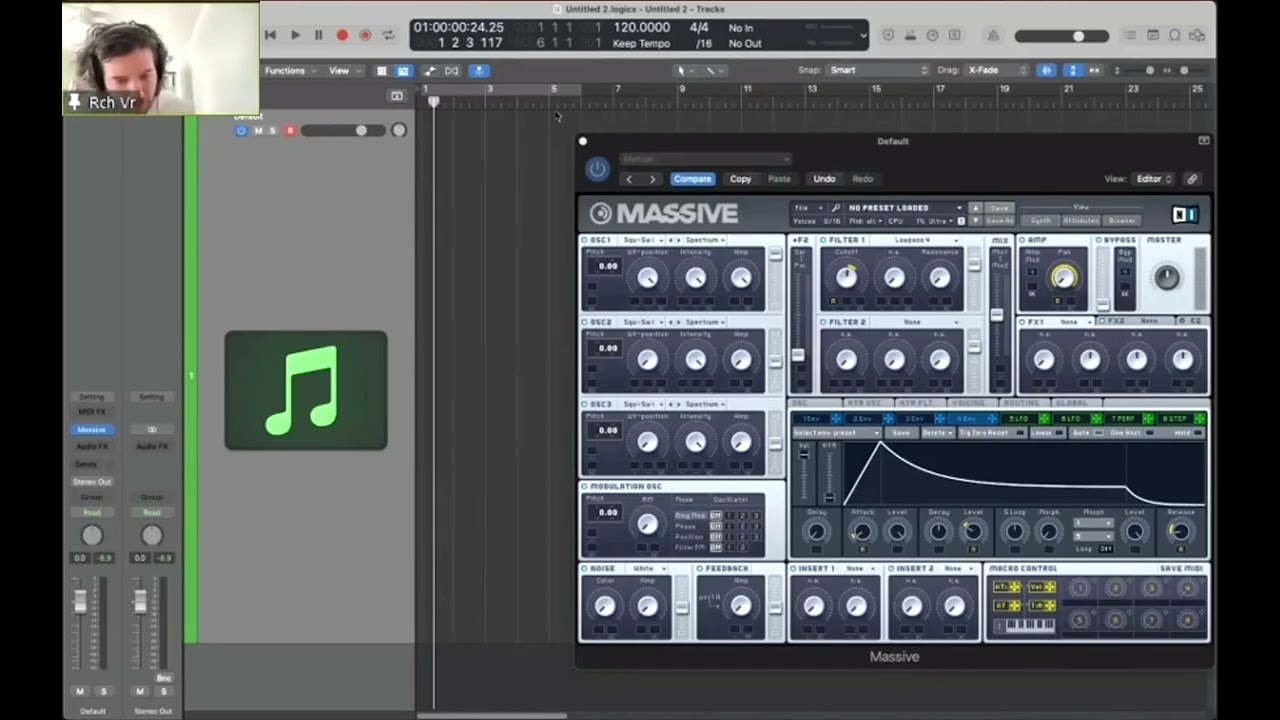Toggle the Massive plugin power button

pos(597,169)
